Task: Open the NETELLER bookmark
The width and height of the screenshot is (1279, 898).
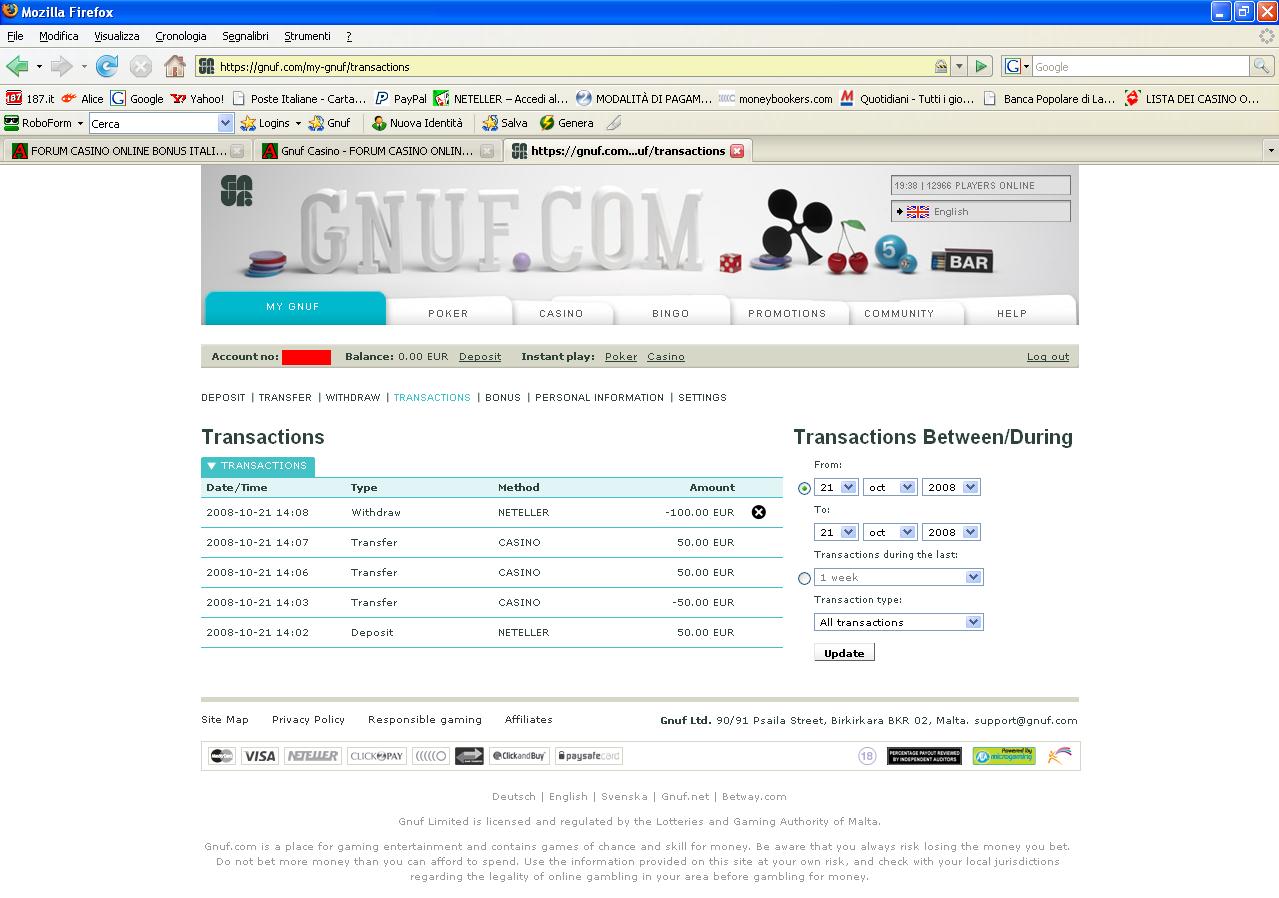Action: (500, 99)
